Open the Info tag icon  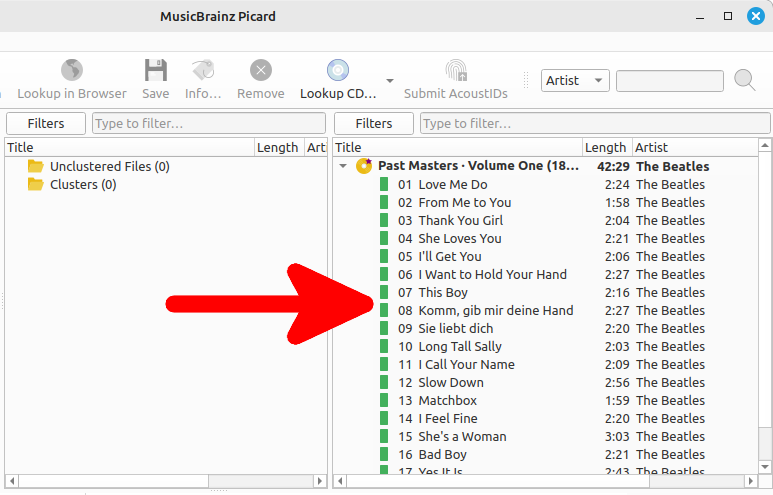click(x=203, y=70)
